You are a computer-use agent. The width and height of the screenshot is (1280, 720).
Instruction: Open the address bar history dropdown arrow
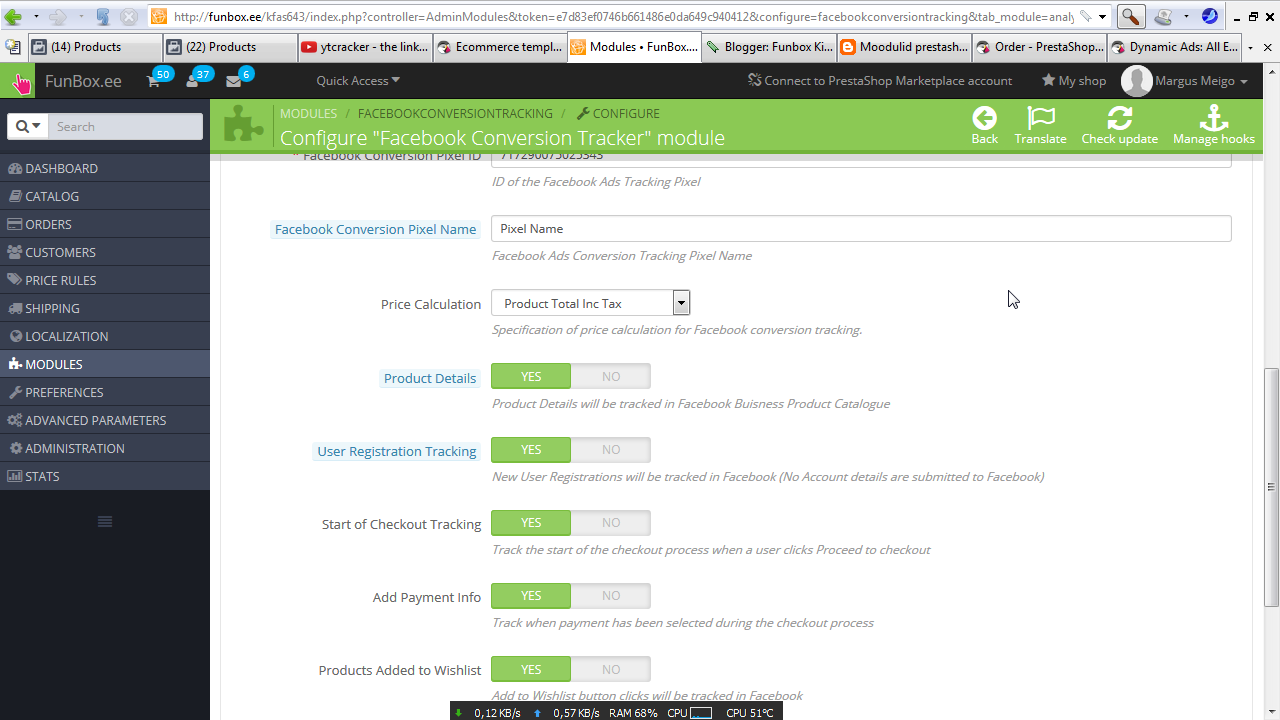click(1102, 17)
